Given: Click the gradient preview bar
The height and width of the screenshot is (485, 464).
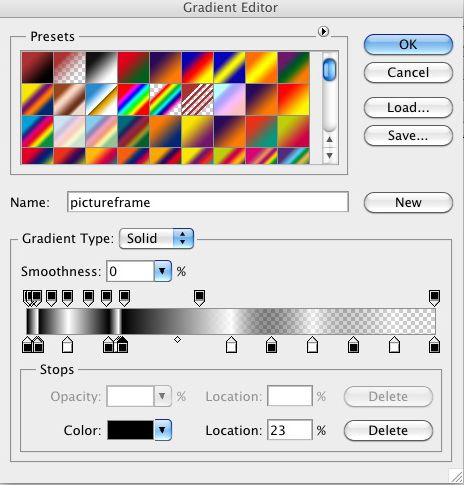Looking at the screenshot, I should pyautogui.click(x=231, y=321).
